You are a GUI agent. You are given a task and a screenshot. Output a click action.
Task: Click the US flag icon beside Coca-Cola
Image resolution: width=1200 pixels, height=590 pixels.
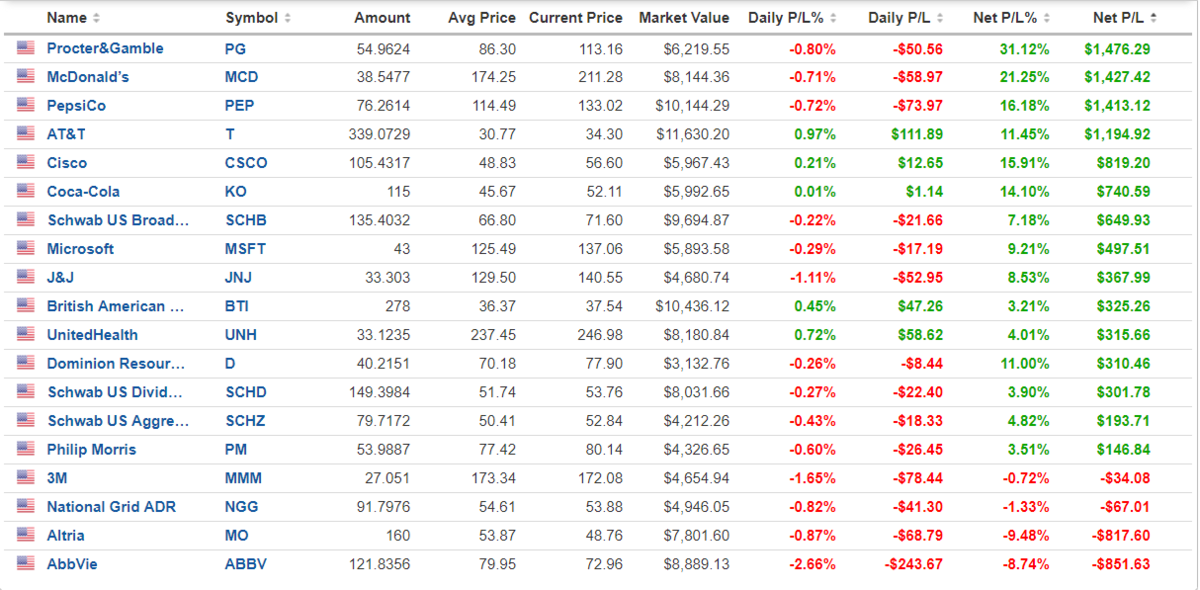coord(25,191)
